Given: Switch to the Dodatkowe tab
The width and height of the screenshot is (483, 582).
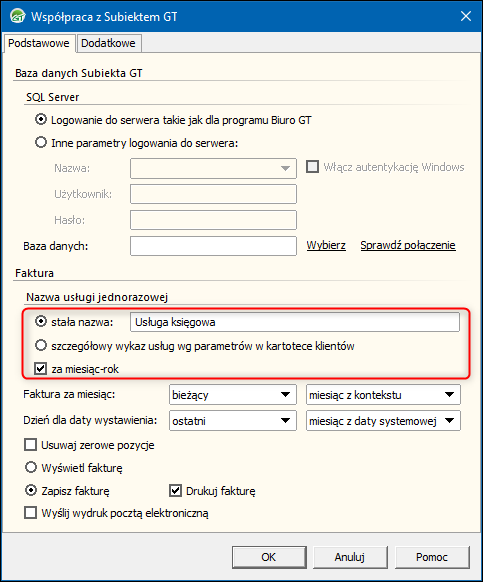Looking at the screenshot, I should [x=108, y=43].
